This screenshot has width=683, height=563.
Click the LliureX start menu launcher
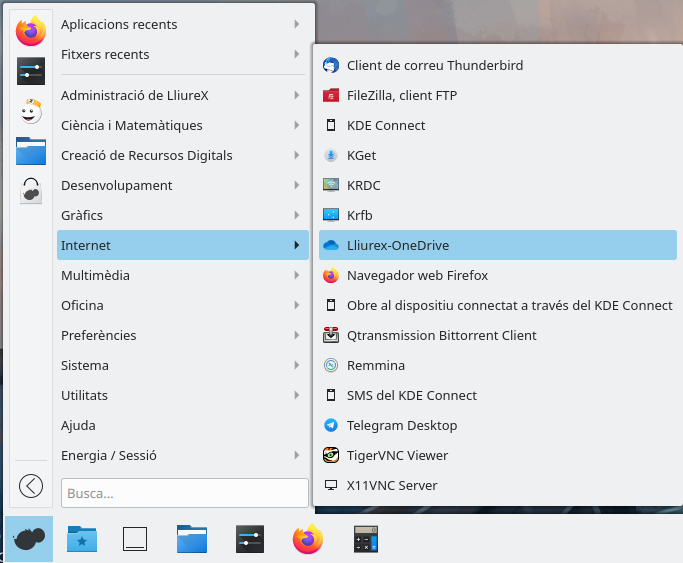pos(29,540)
